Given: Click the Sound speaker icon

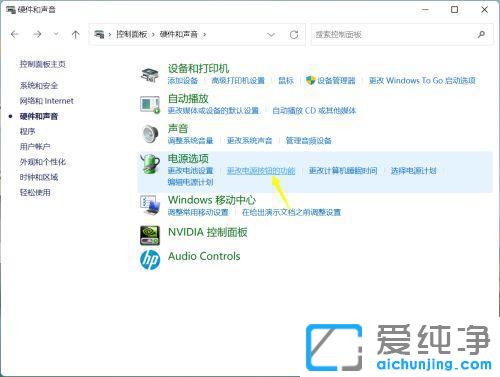Looking at the screenshot, I should click(150, 134).
